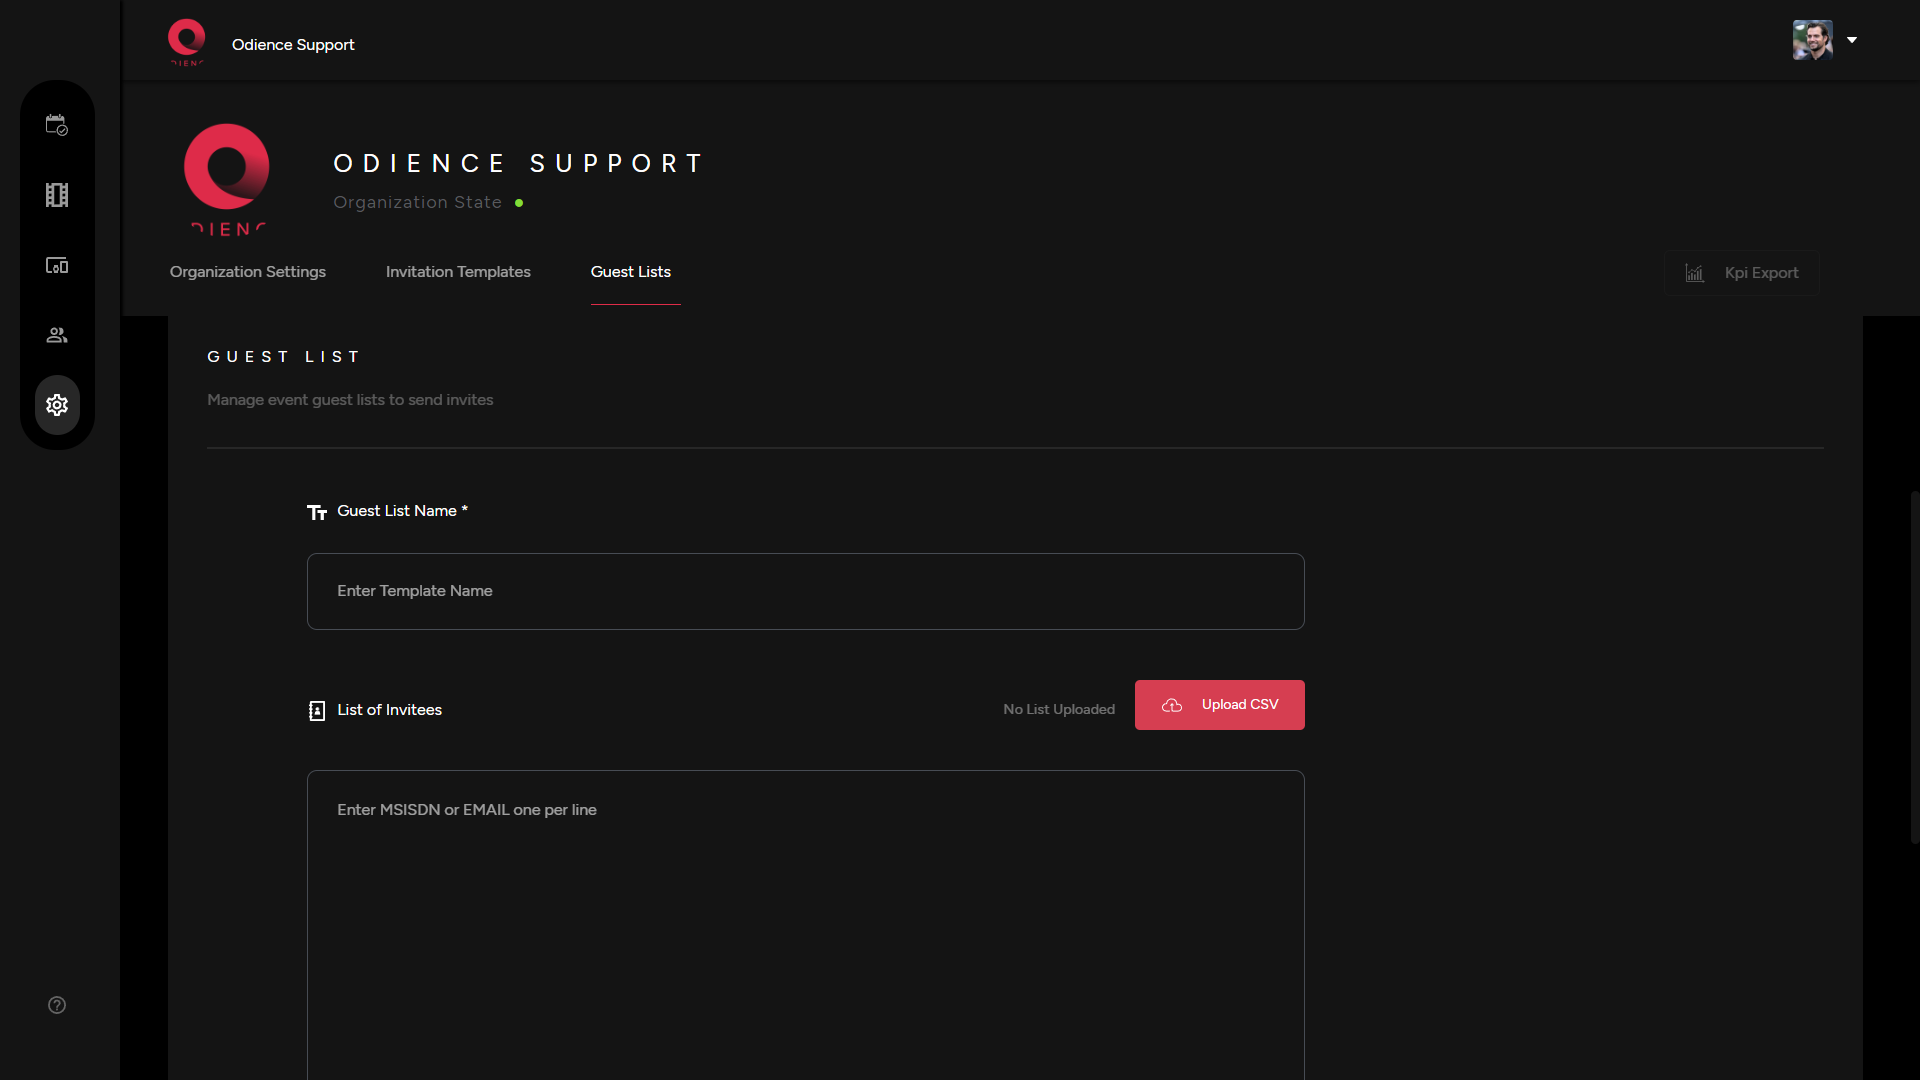1920x1080 pixels.
Task: Switch to Organization Settings tab
Action: (248, 272)
